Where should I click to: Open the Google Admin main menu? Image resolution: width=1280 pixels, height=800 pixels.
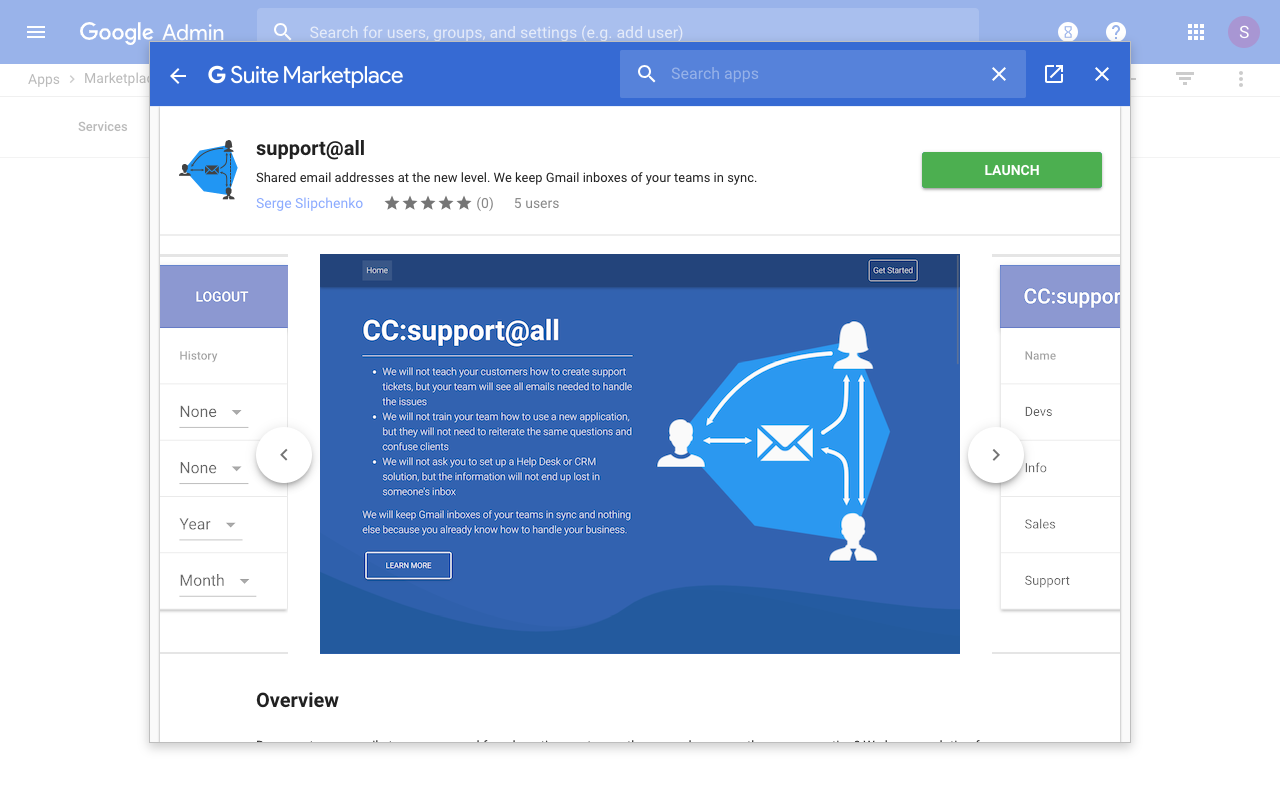(x=36, y=32)
